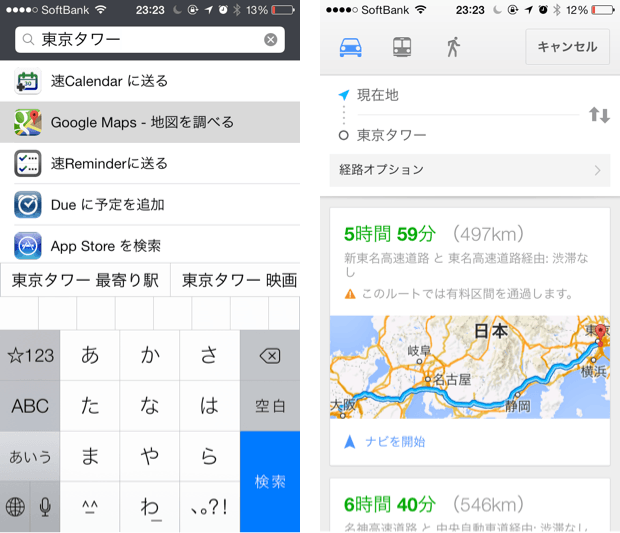
Task: Tap the chevron on 経路オプション row
Action: tap(597, 170)
